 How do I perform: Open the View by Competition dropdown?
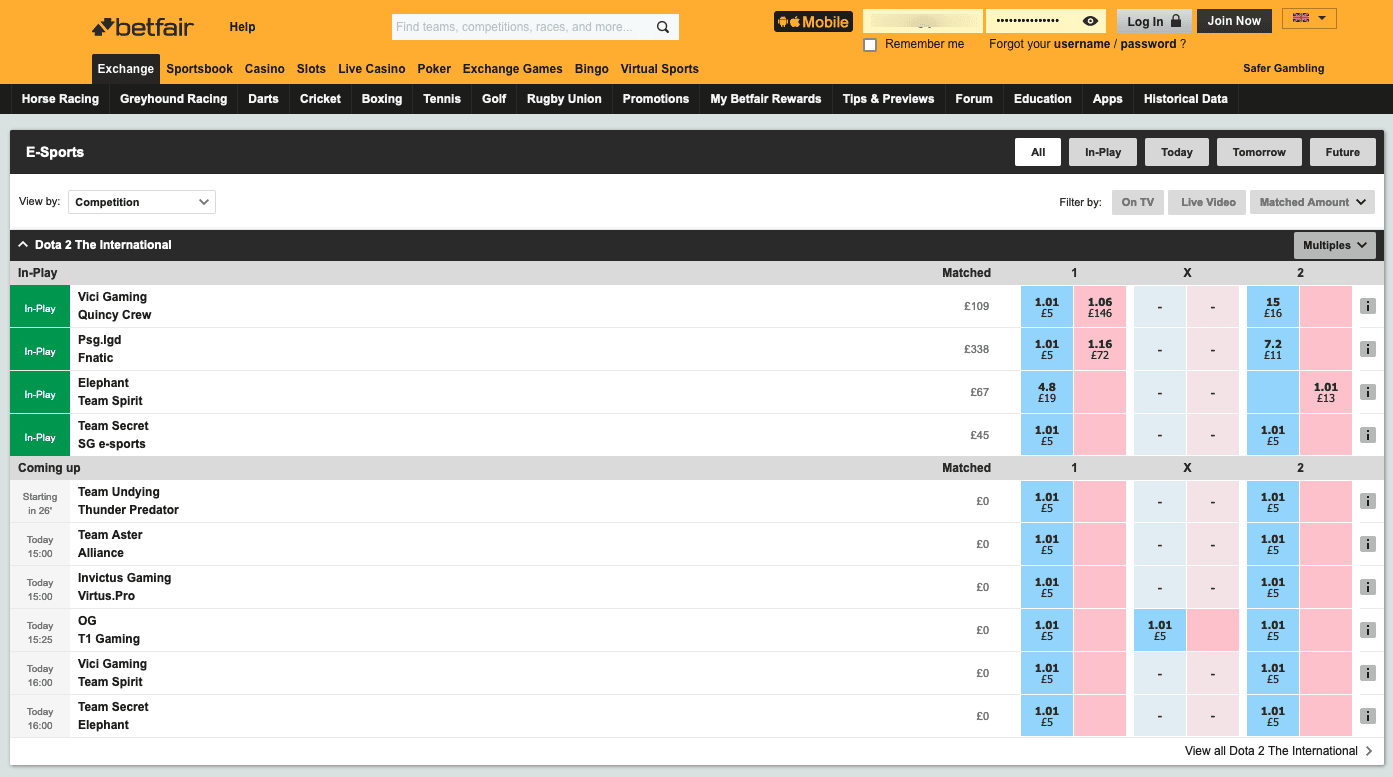click(x=142, y=202)
